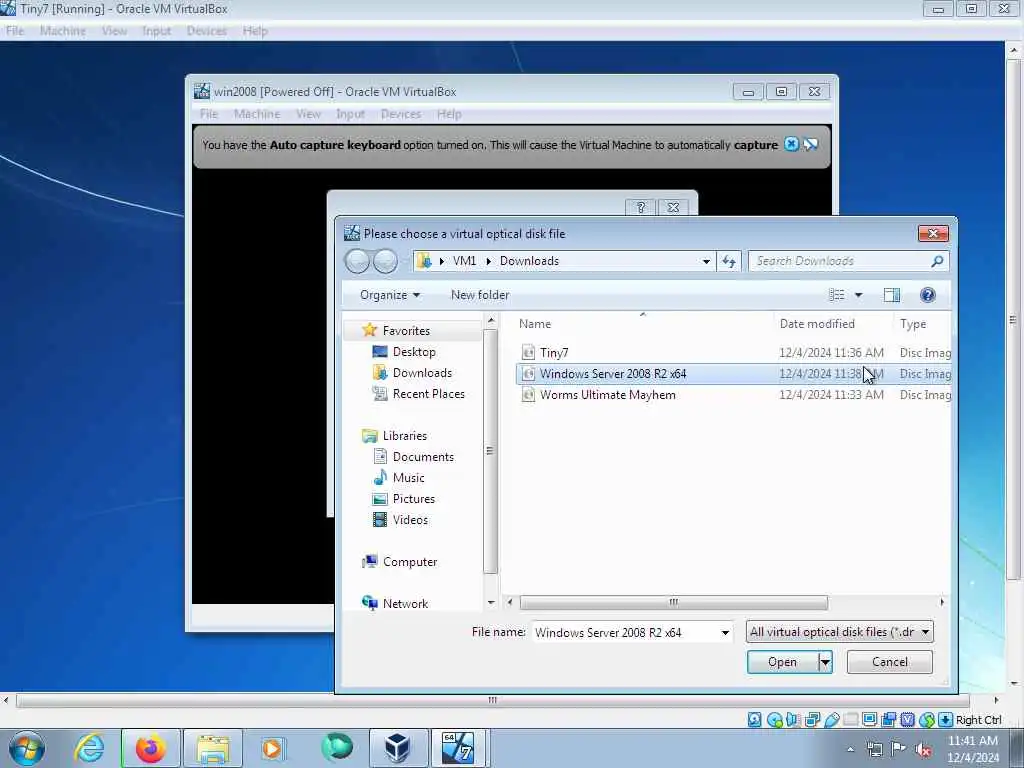Open win2008 window's Help menu
Viewport: 1024px width, 768px height.
[x=449, y=114]
